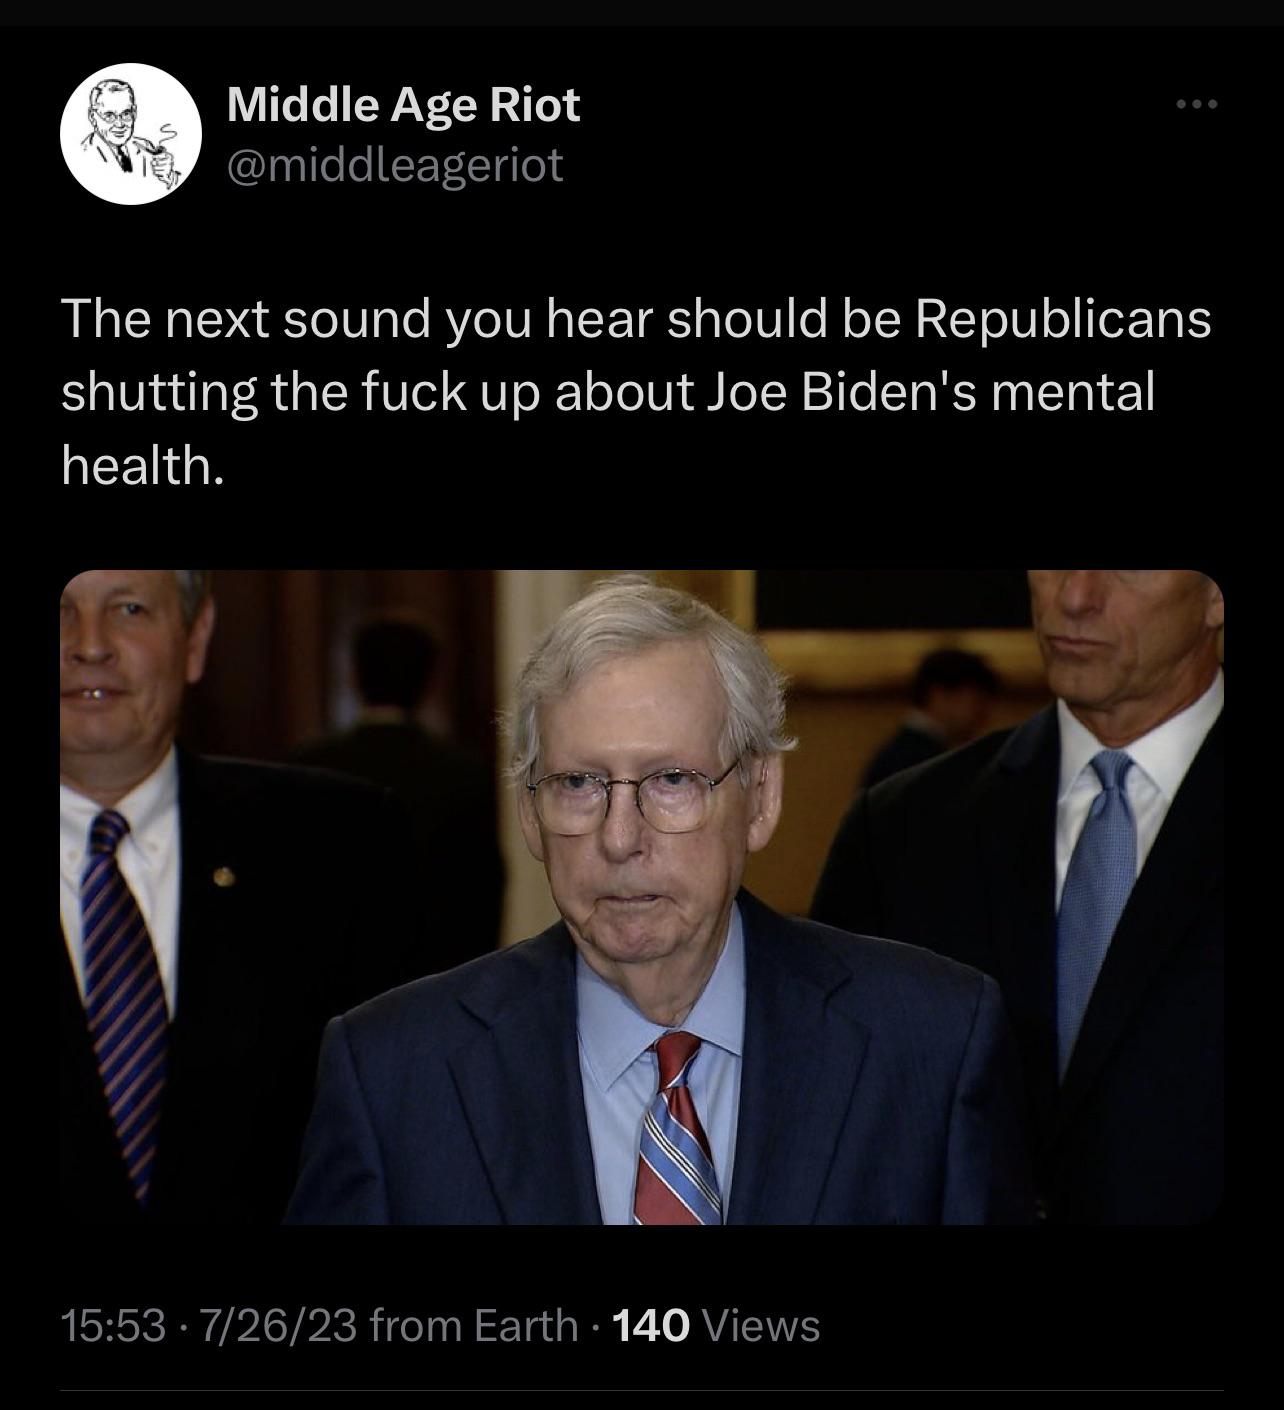1284x1410 pixels.
Task: Select the tweet text body
Action: [x=636, y=392]
